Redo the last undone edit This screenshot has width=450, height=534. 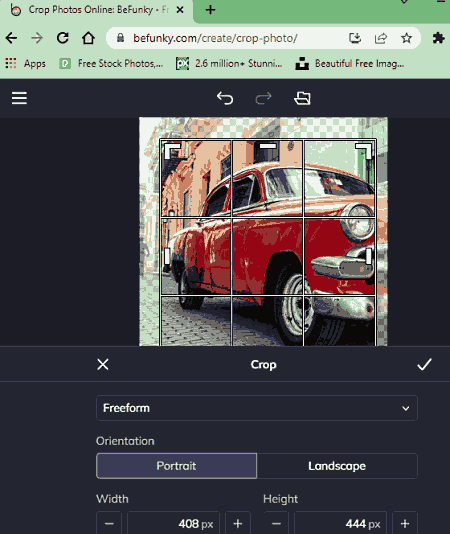[x=263, y=98]
